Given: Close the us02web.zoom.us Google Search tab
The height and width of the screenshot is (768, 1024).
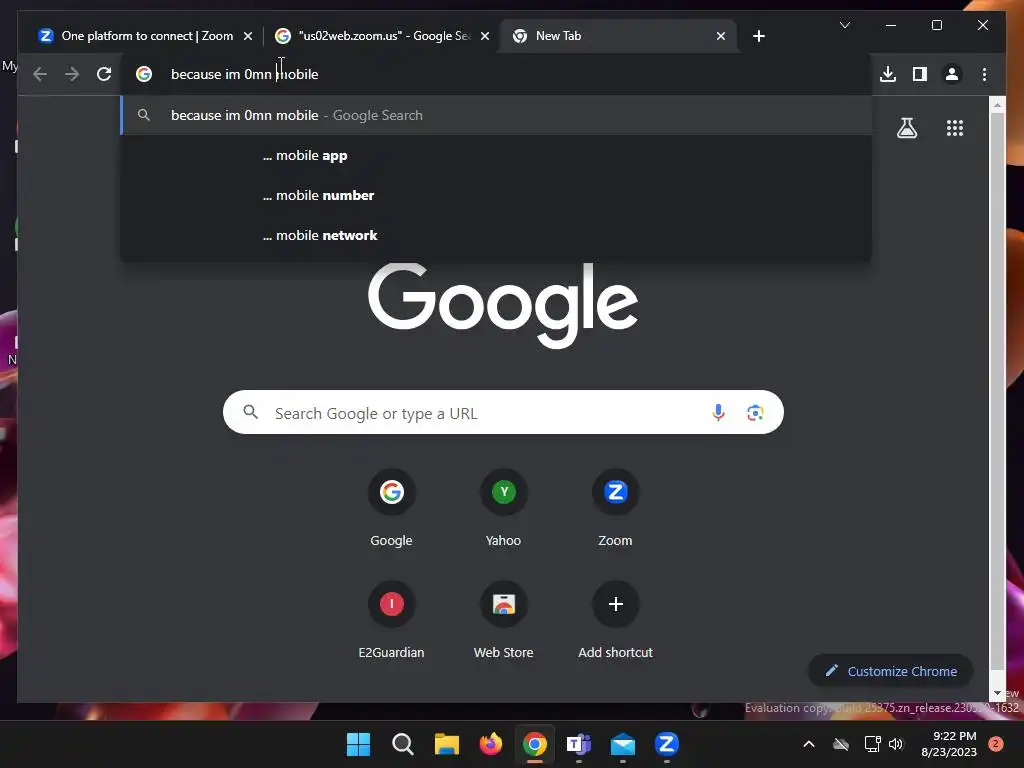Looking at the screenshot, I should click(485, 36).
